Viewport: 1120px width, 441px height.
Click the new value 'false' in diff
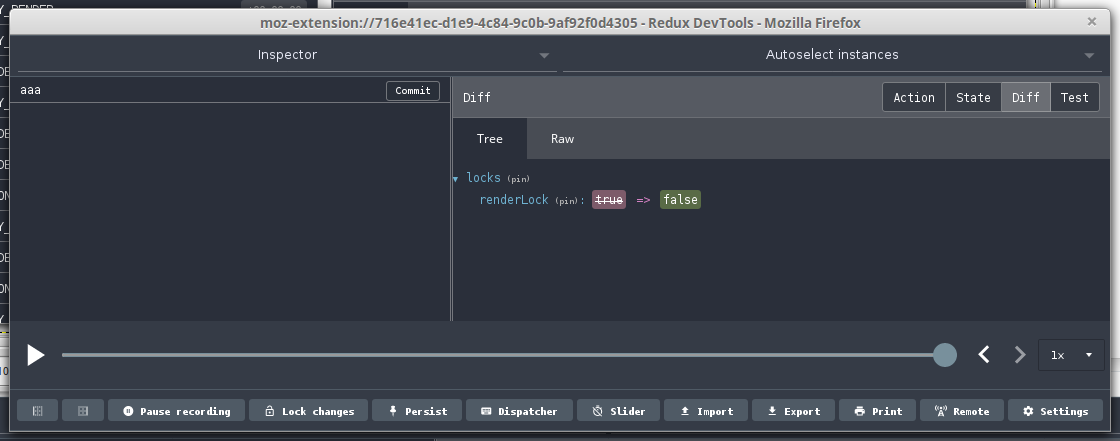[680, 200]
